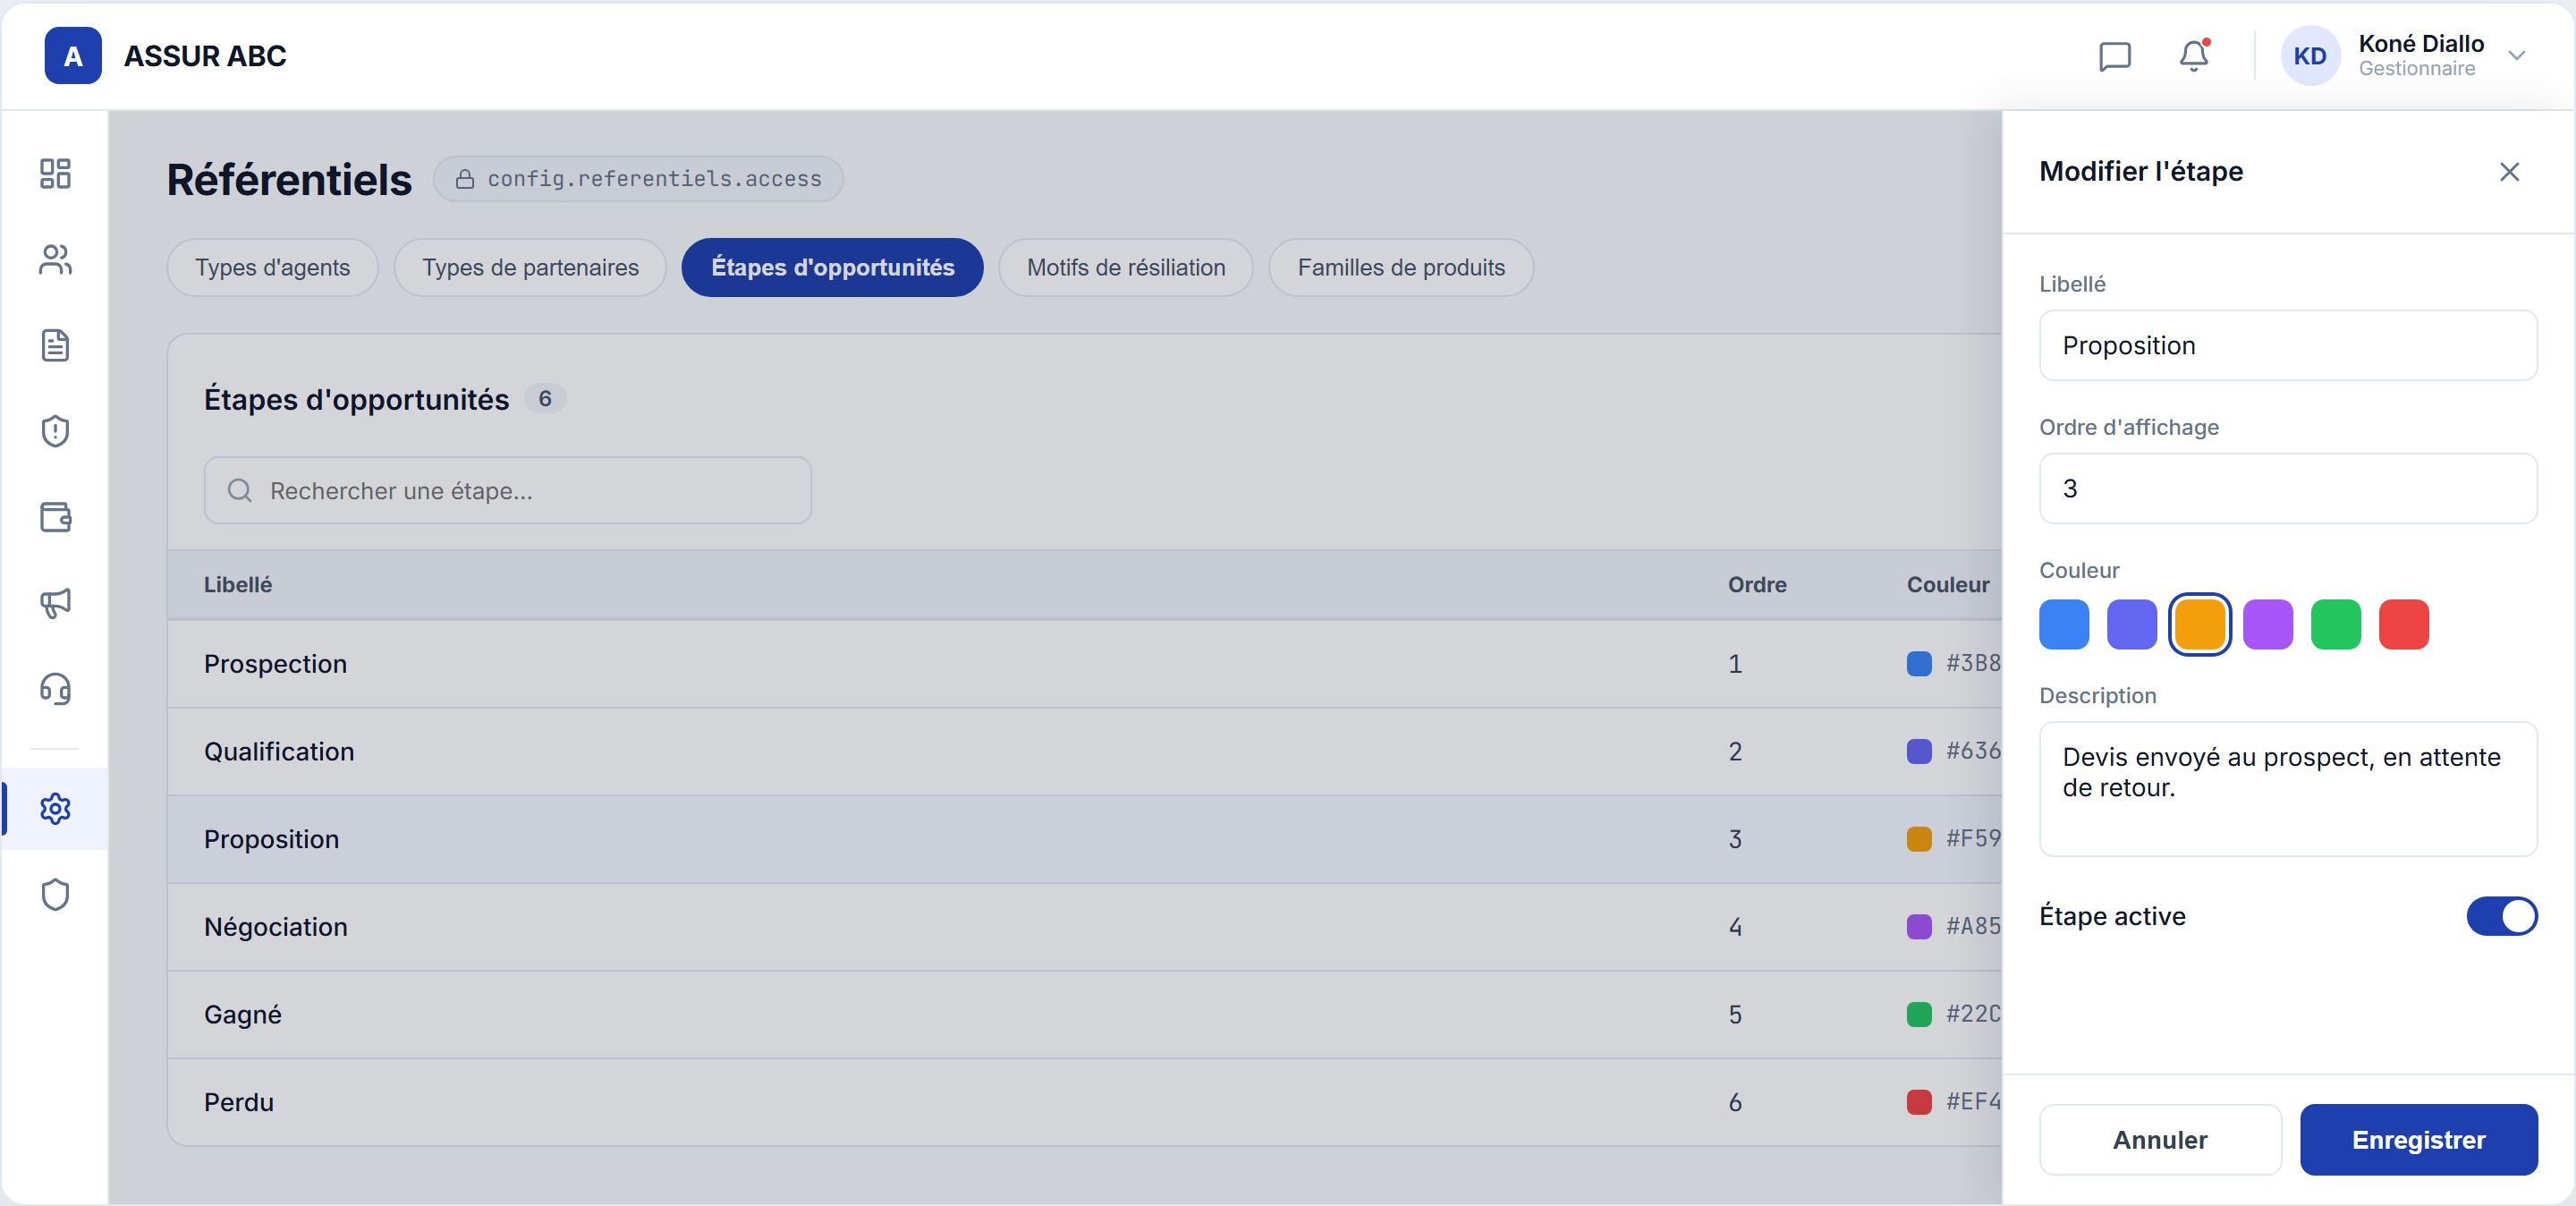Select the Types de partenaires tab
Image resolution: width=2576 pixels, height=1206 pixels.
[x=530, y=268]
